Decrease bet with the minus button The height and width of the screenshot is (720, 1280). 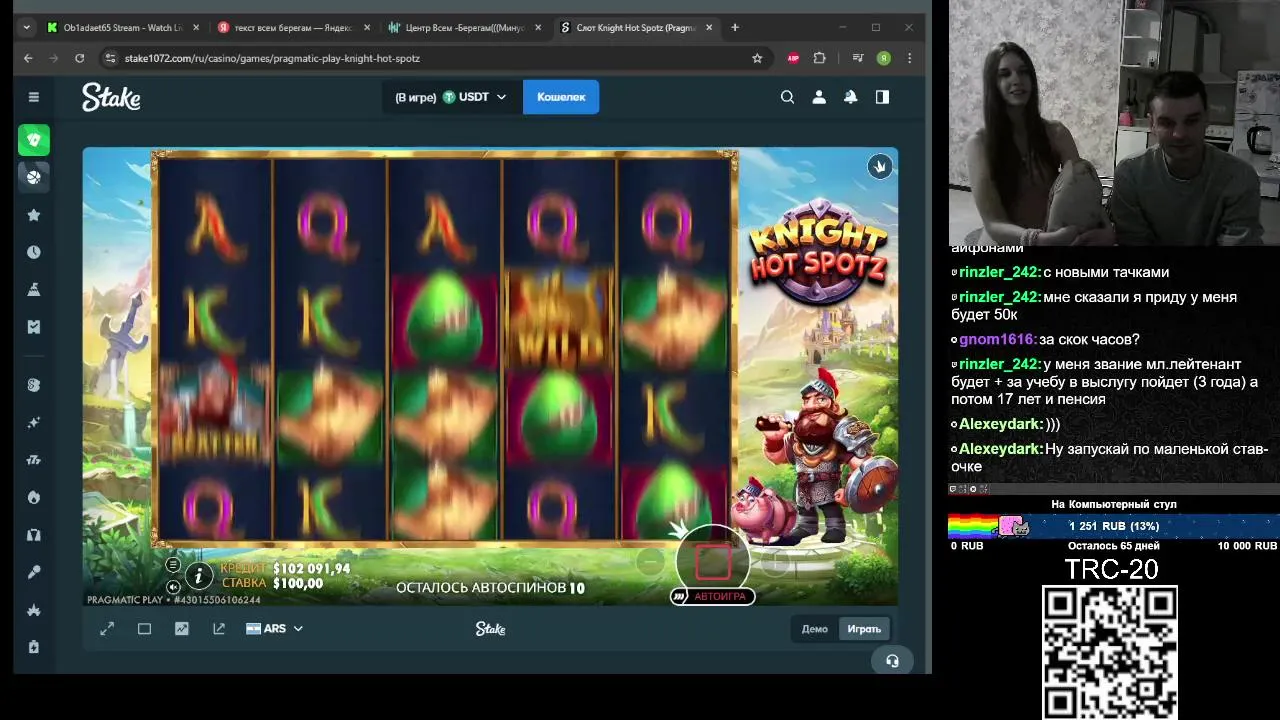point(650,563)
